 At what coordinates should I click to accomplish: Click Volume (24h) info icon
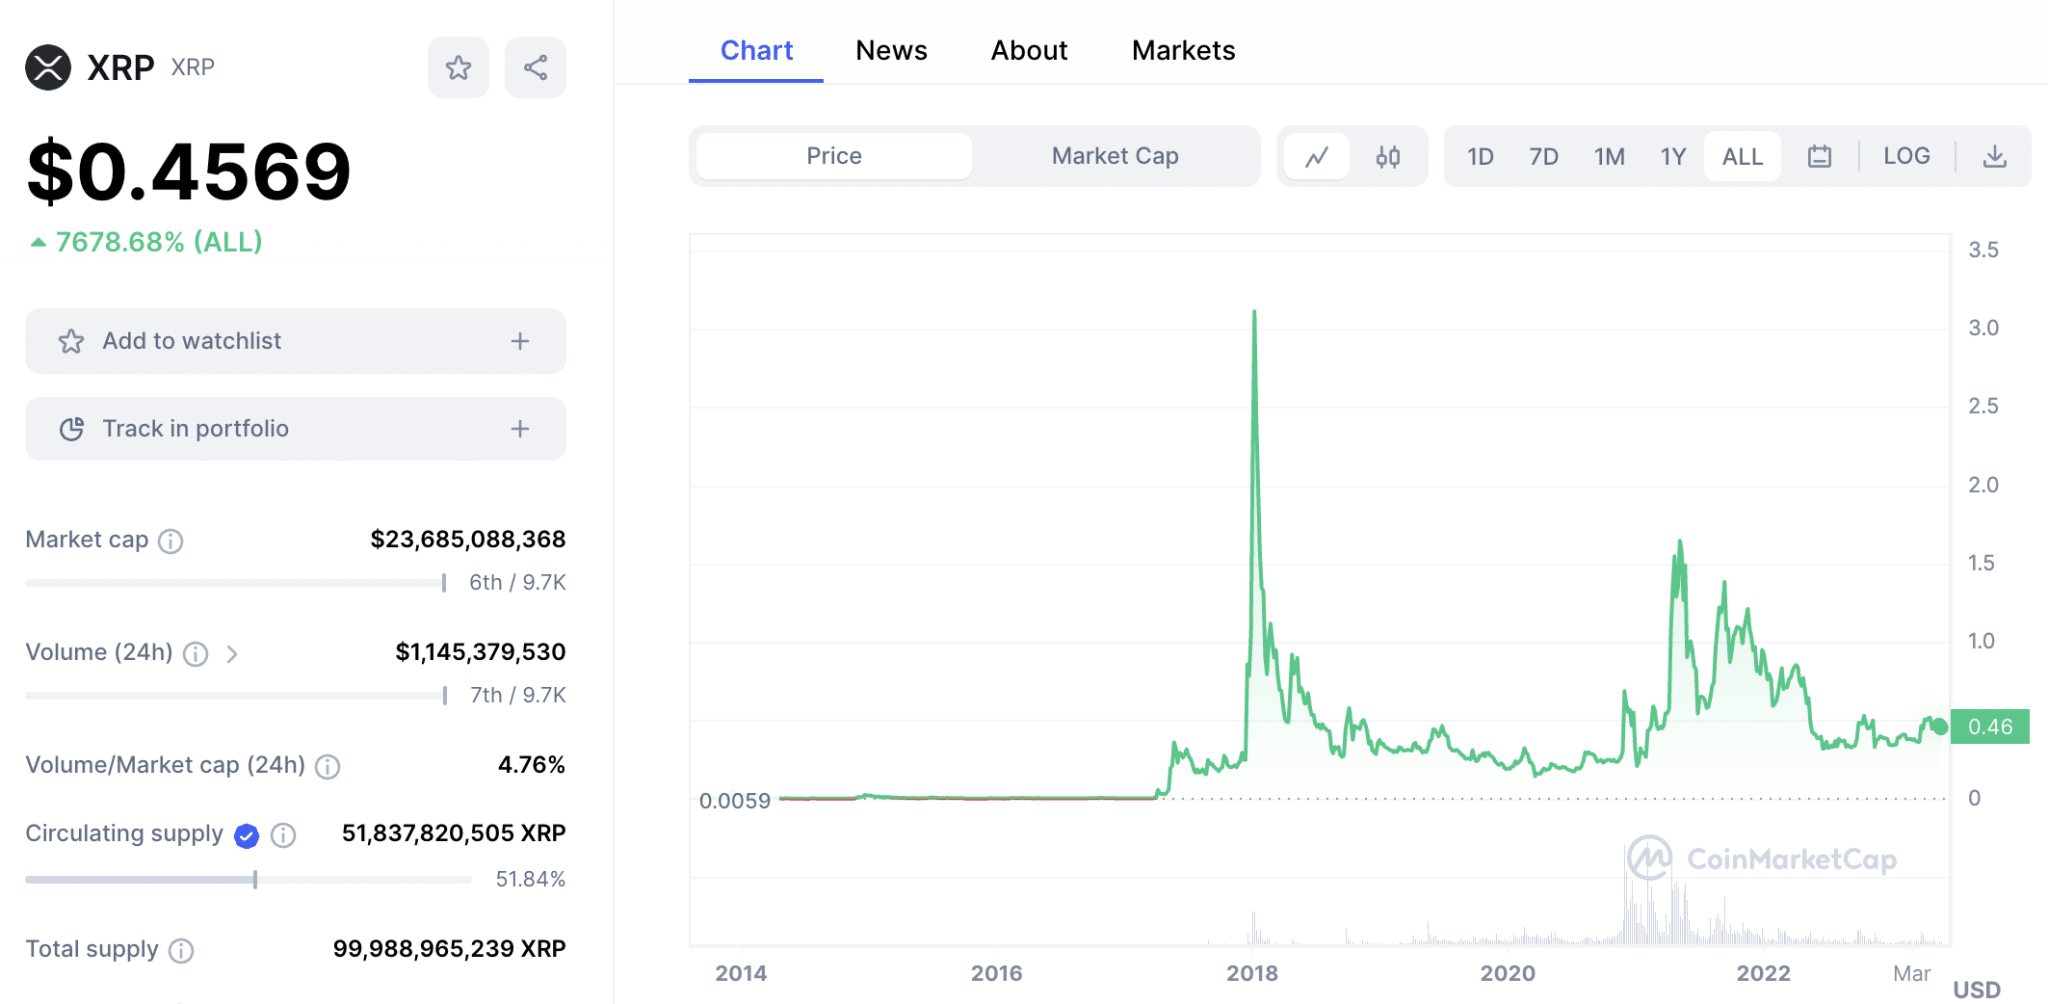pyautogui.click(x=196, y=654)
